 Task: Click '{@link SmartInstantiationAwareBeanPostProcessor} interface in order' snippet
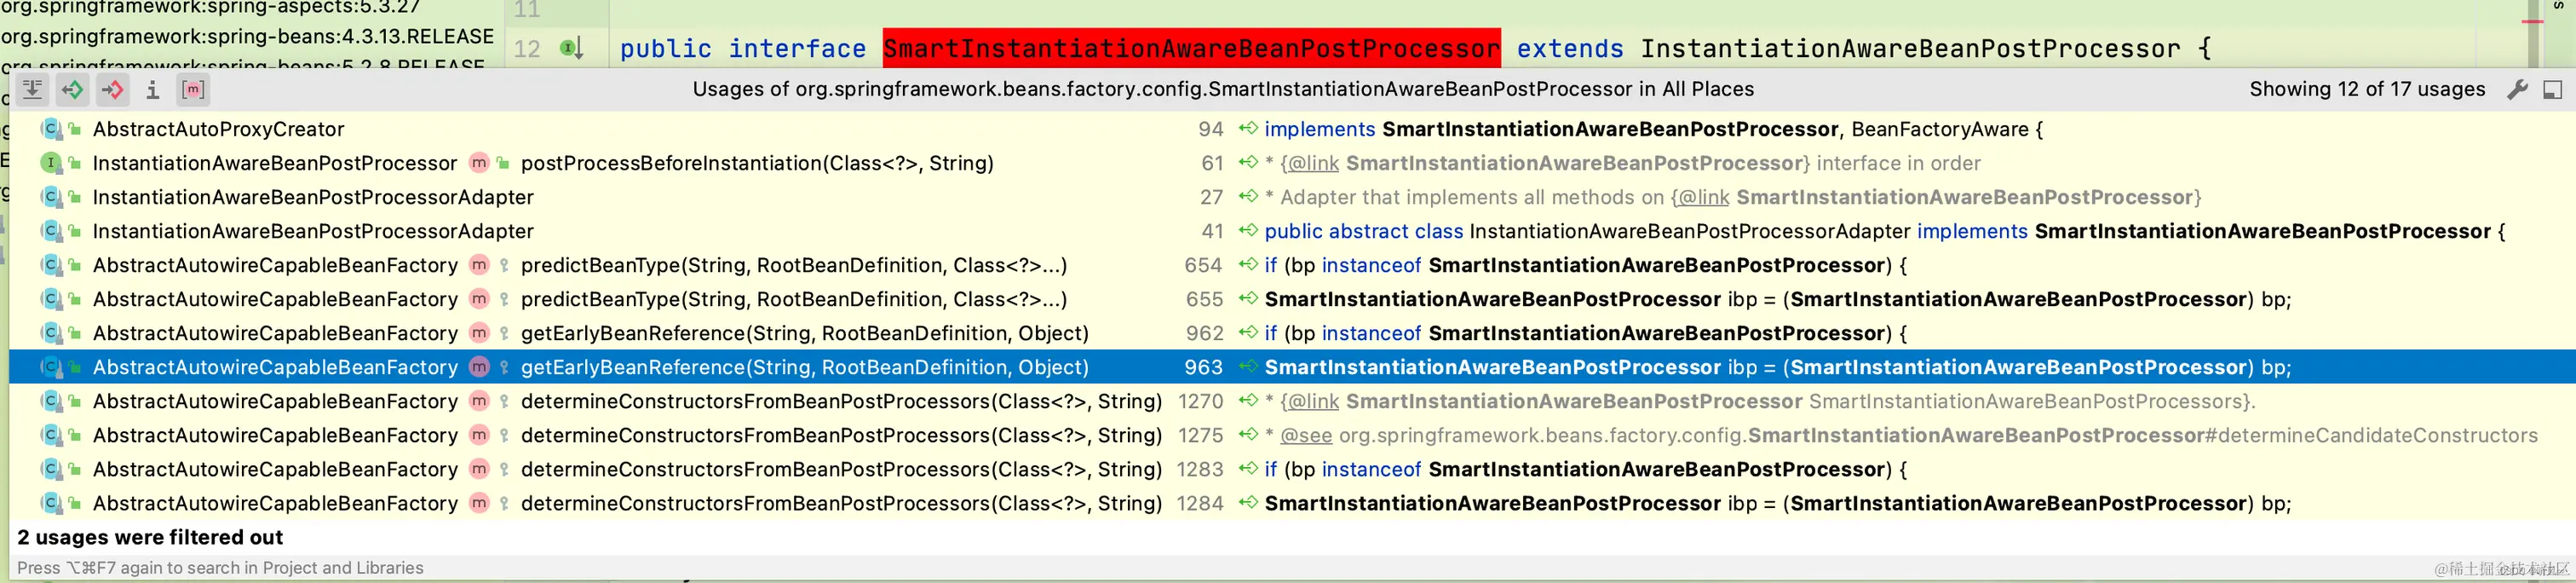point(1630,163)
